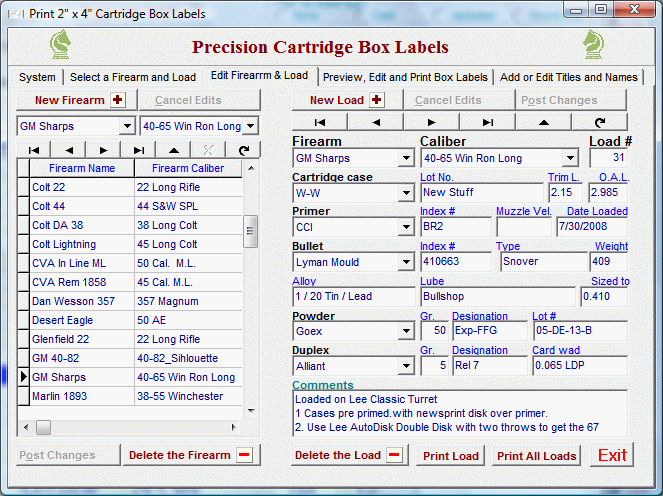Expand the Primer CCI dropdown
663x496 pixels.
tap(406, 227)
